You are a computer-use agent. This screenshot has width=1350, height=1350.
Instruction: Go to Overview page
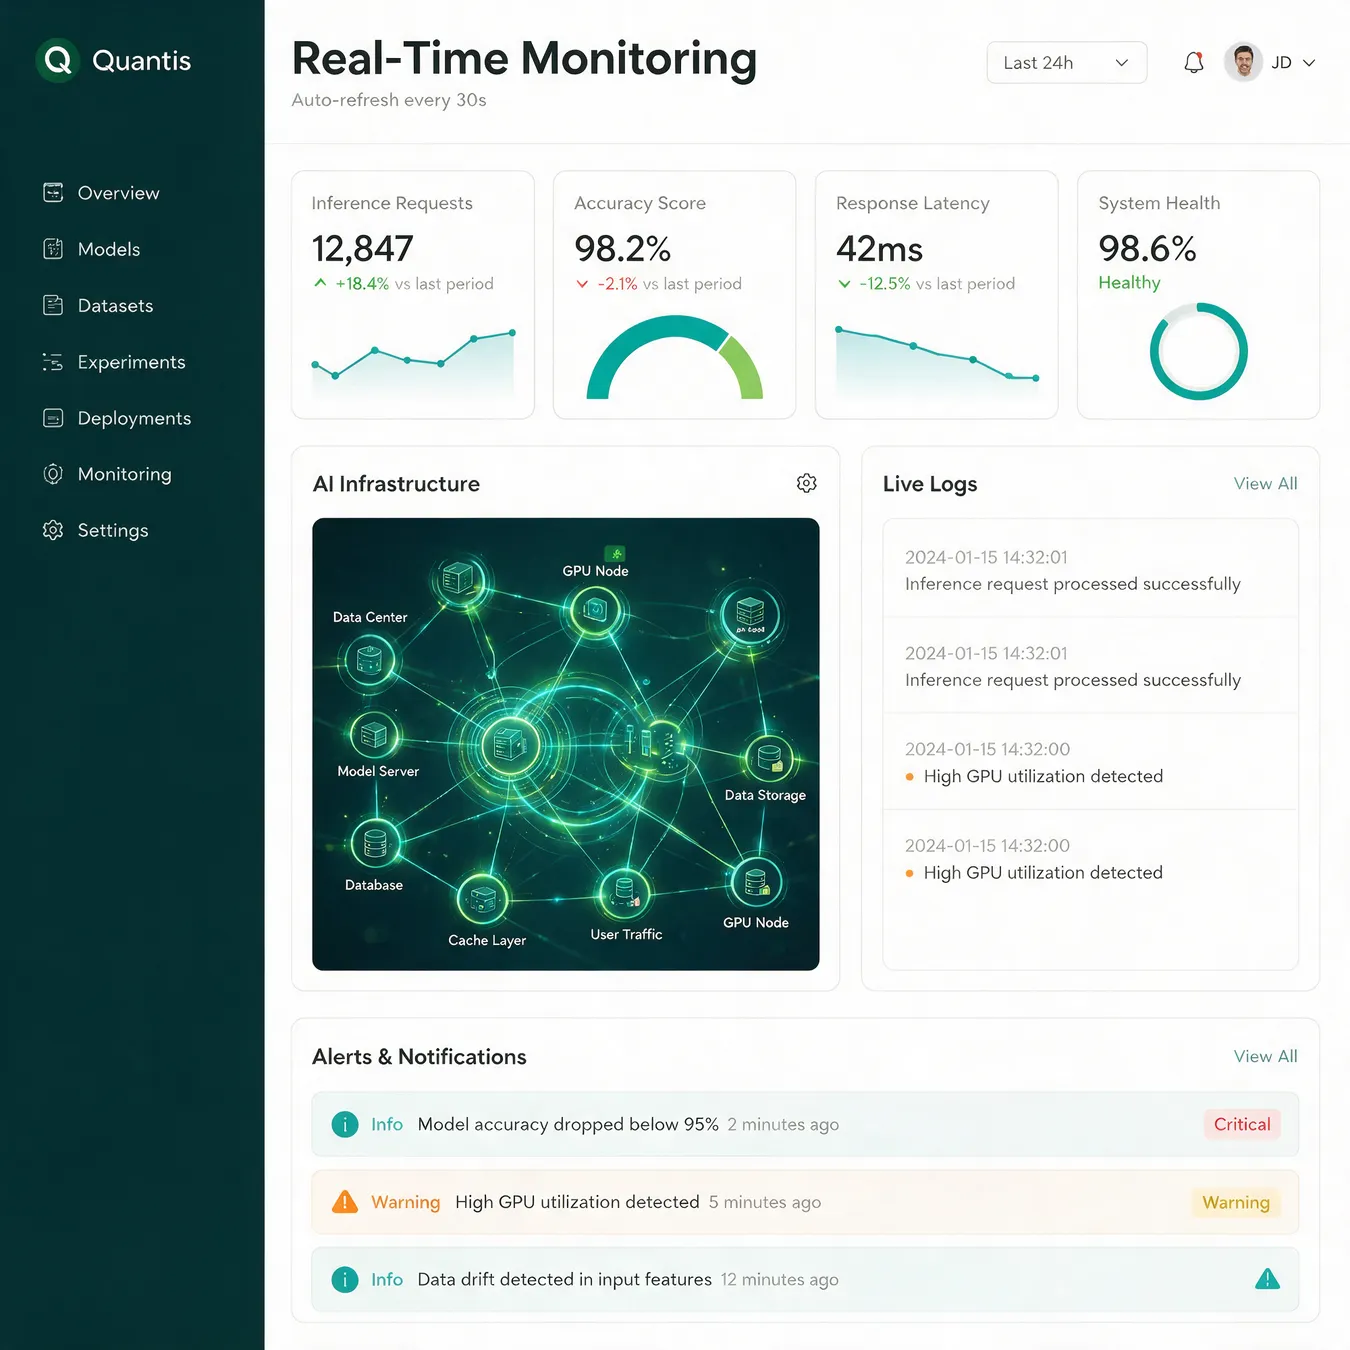pos(118,193)
